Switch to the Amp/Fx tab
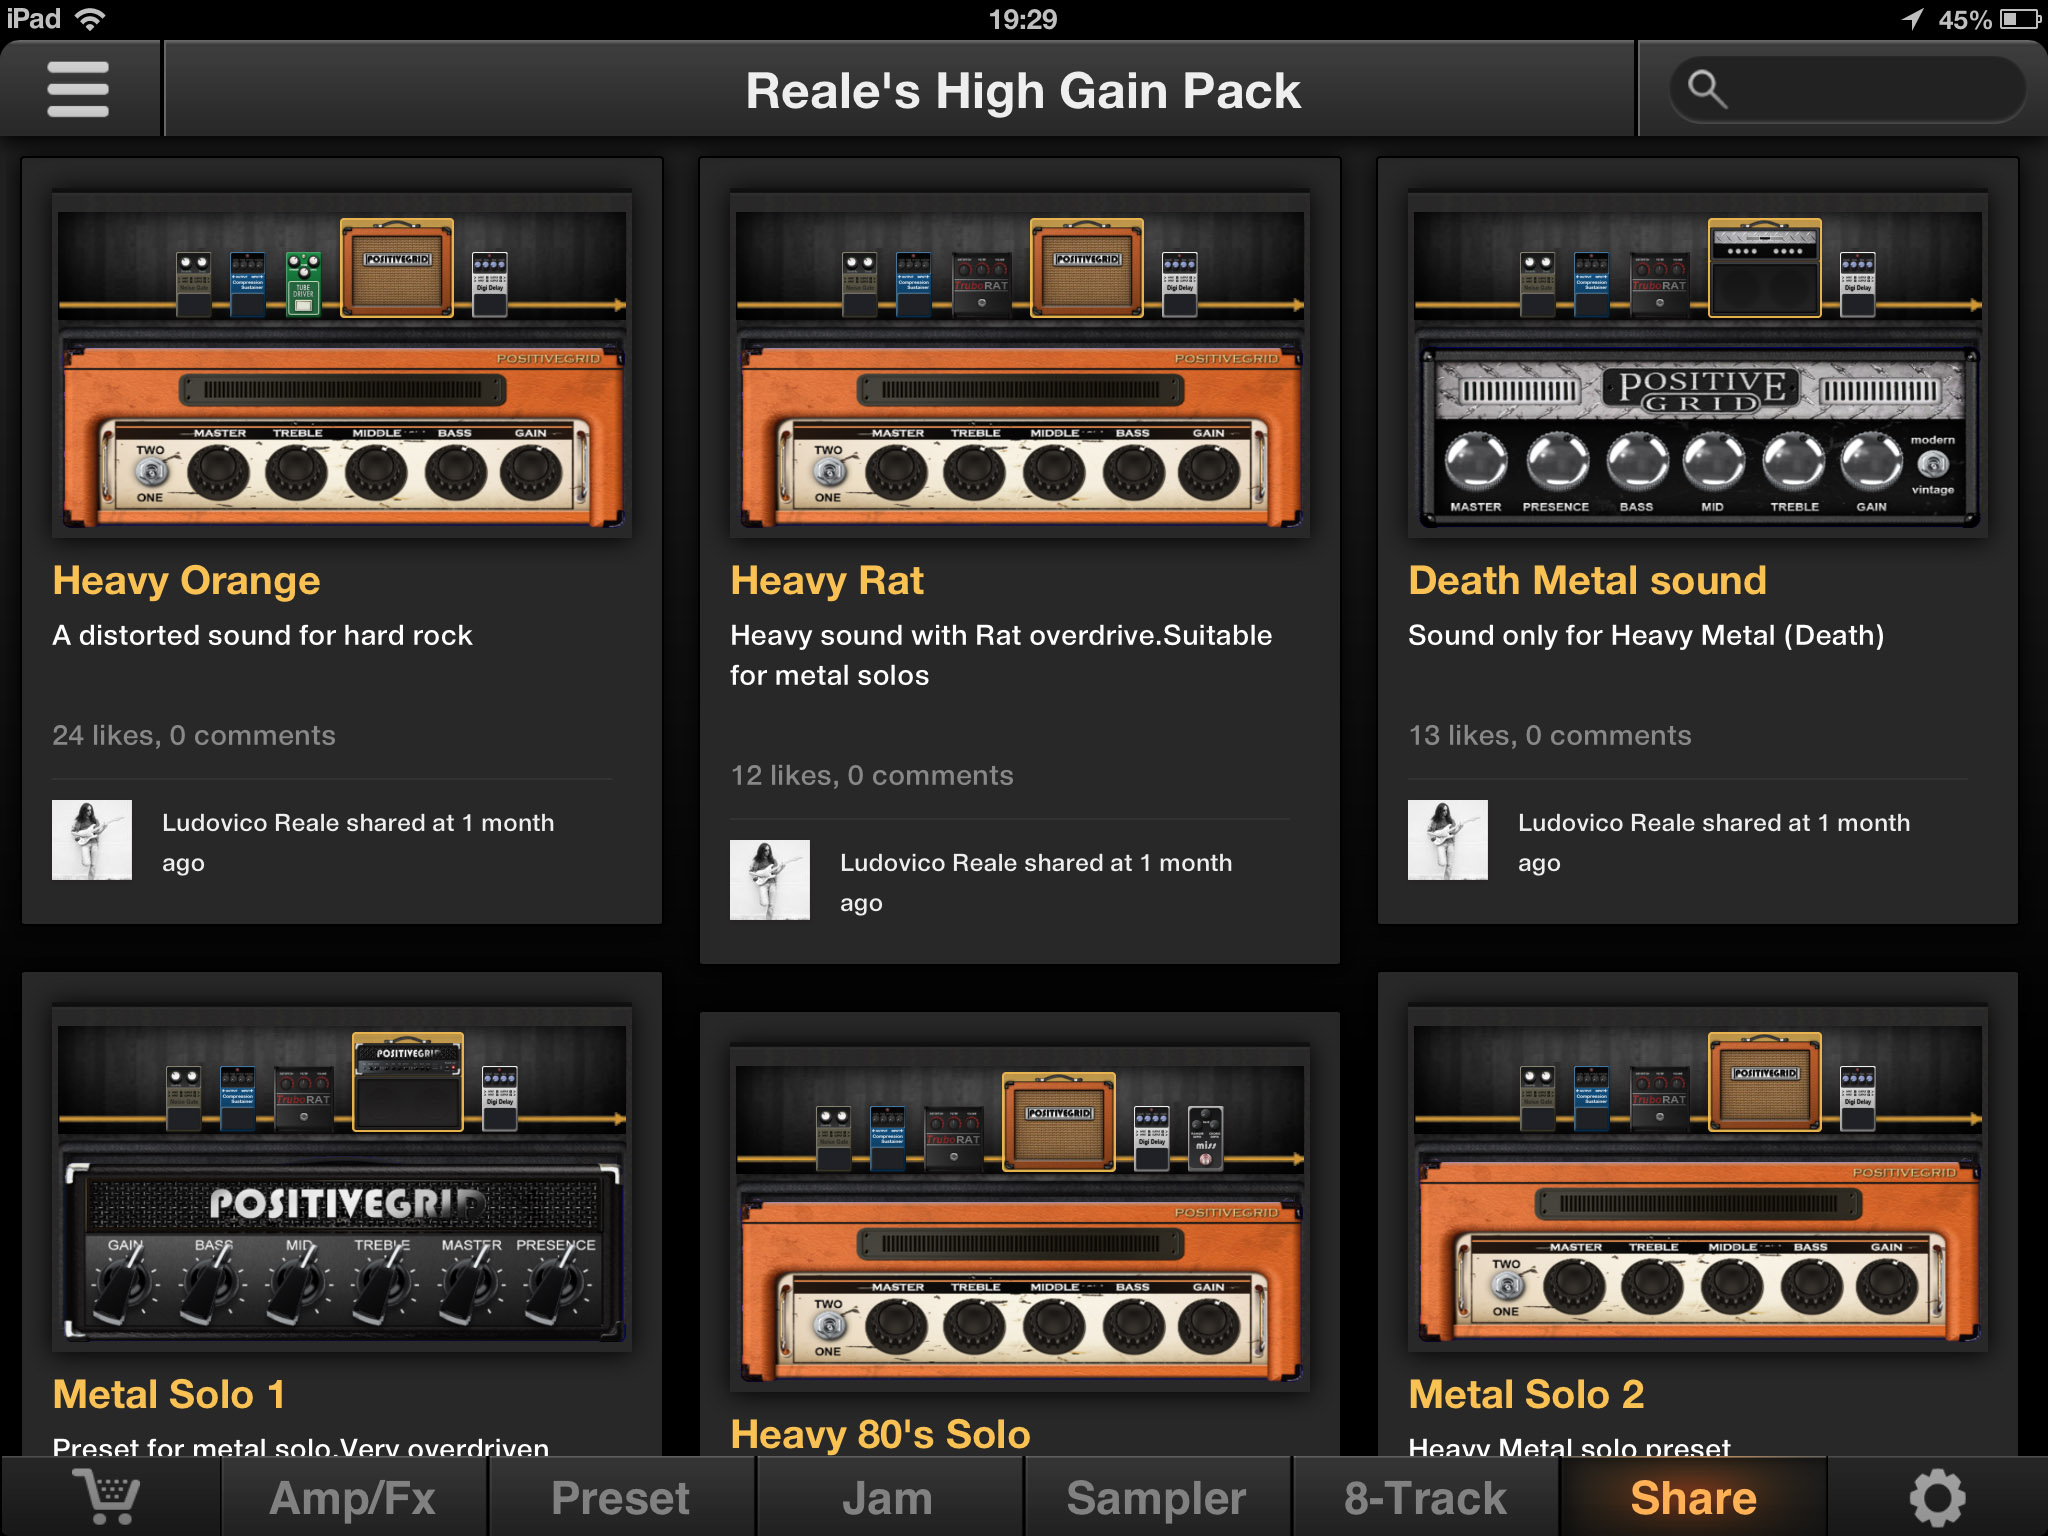The height and width of the screenshot is (1536, 2048). 353,1497
